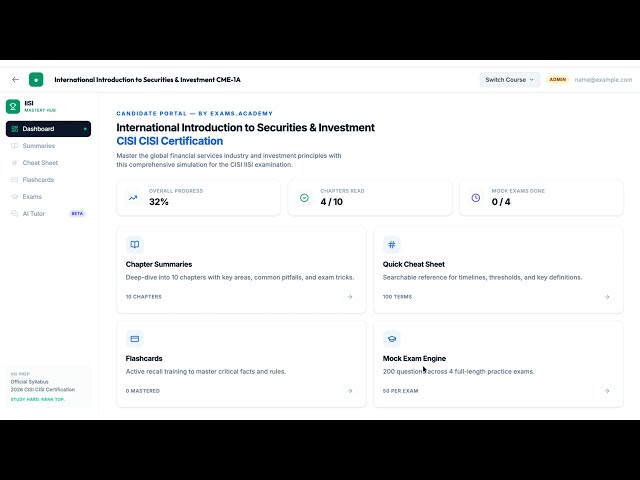Viewport: 640px width, 480px height.
Task: Open the Chapter Summaries card title
Action: pyautogui.click(x=159, y=264)
